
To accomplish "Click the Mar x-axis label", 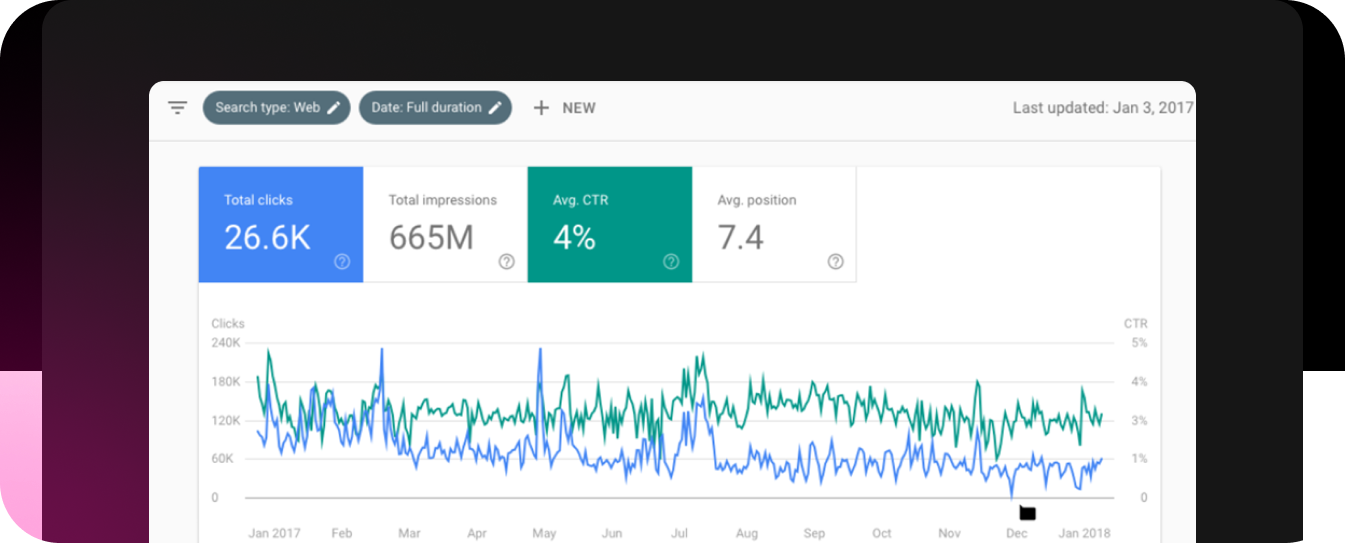I will [x=409, y=534].
